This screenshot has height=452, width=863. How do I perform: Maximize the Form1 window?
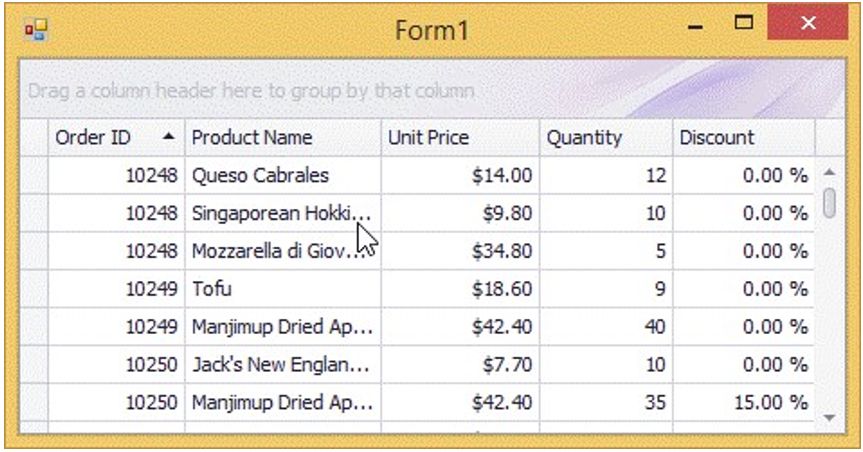tap(744, 23)
